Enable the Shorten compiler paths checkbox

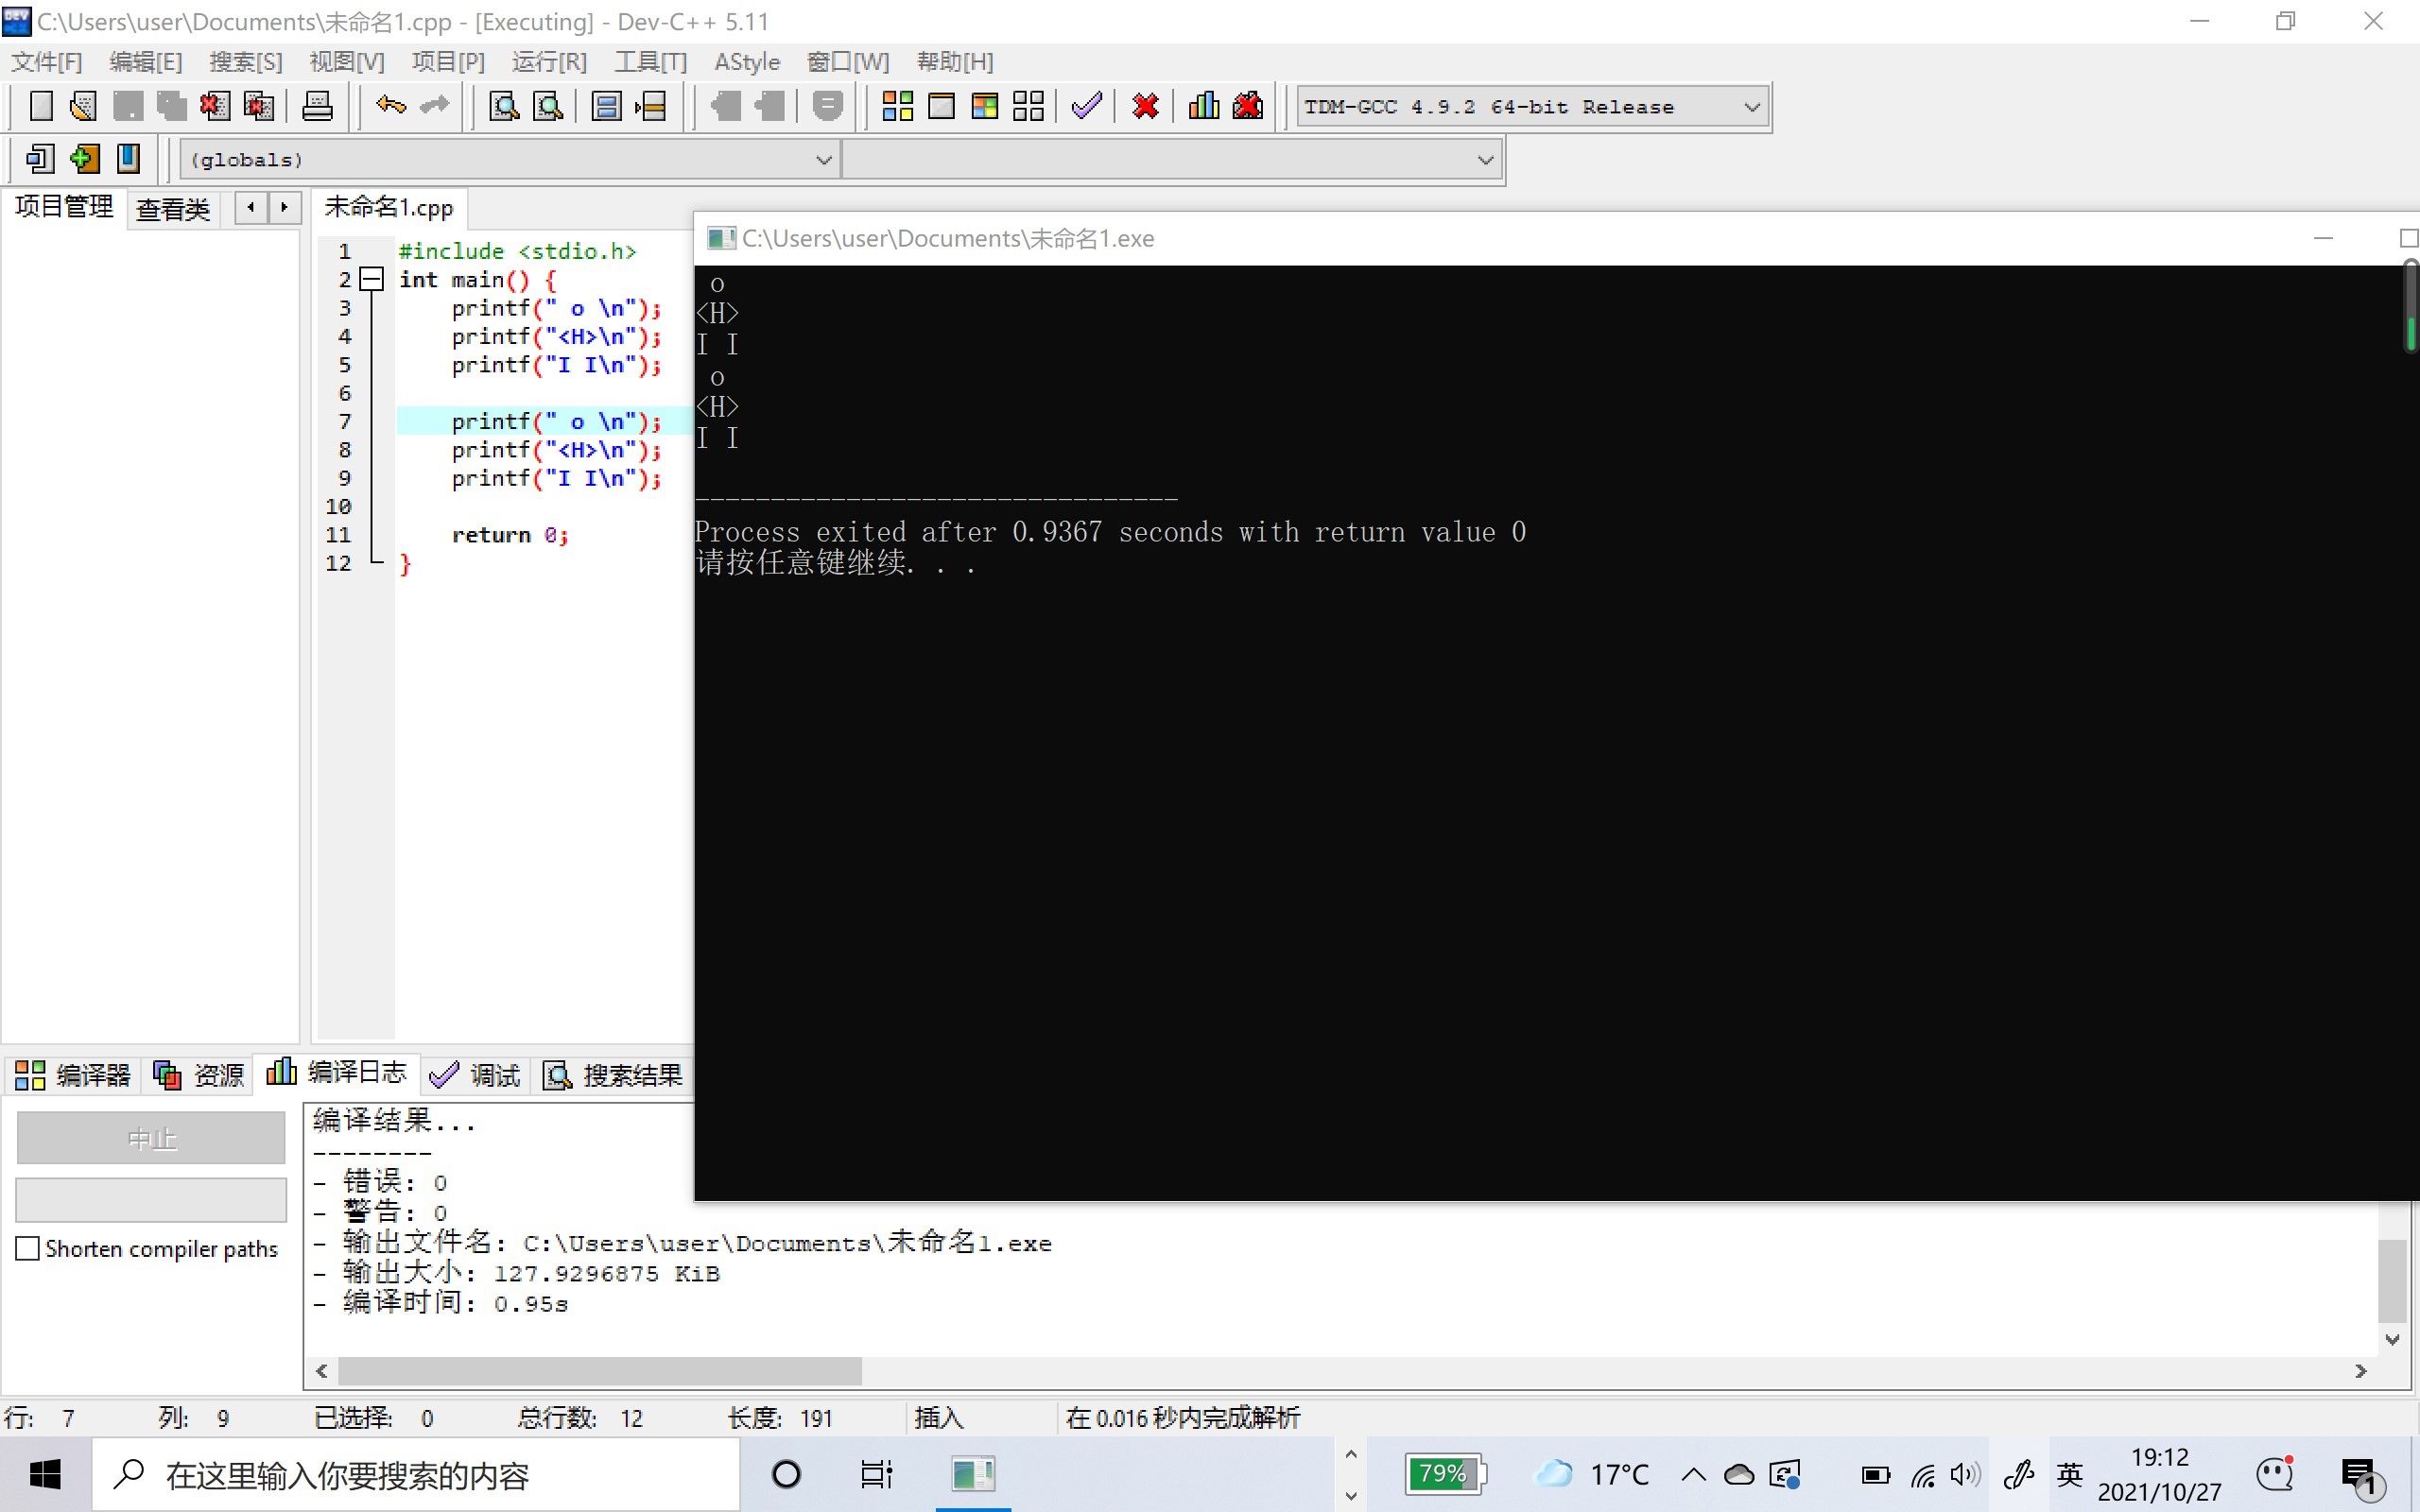point(28,1248)
